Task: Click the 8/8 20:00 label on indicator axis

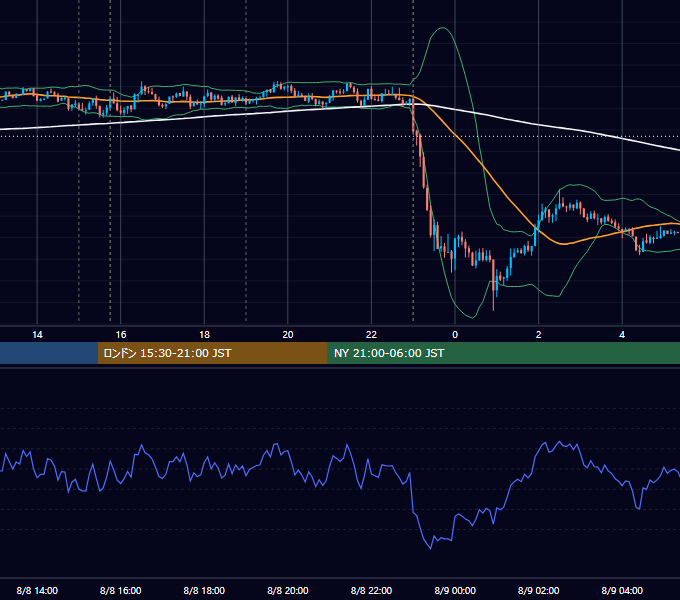Action: (288, 590)
